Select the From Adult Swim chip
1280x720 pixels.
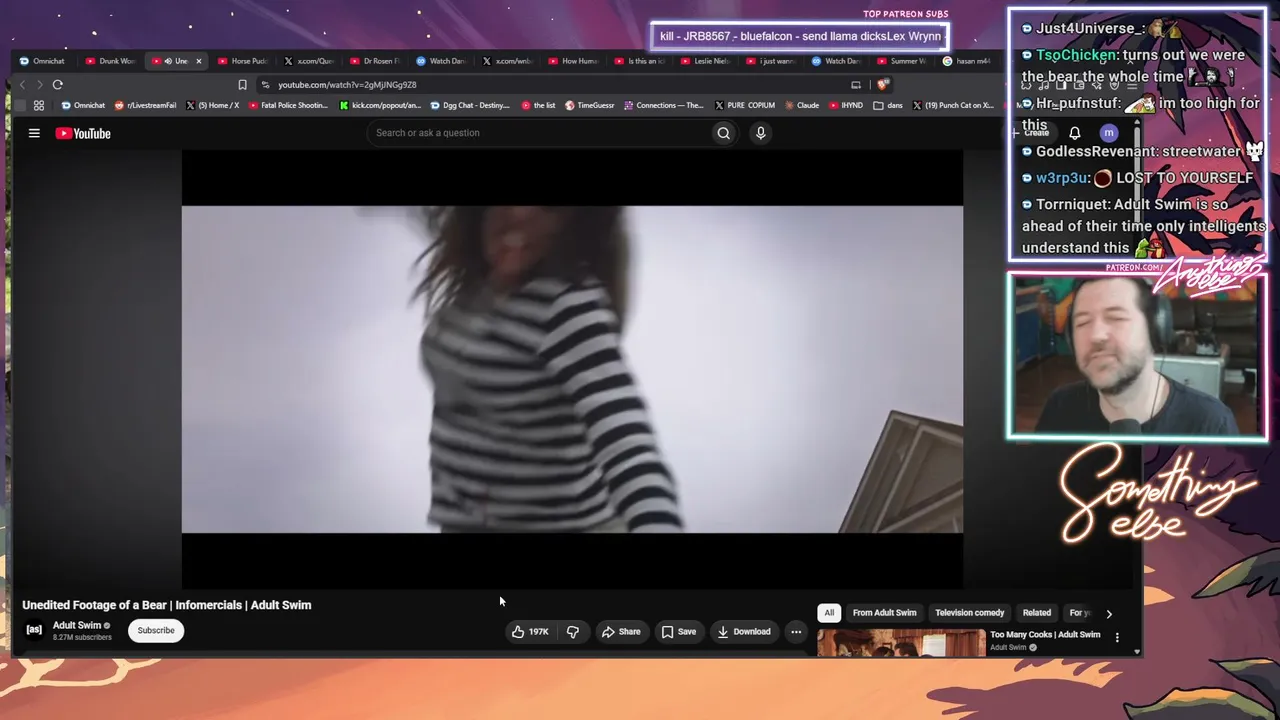(x=884, y=613)
